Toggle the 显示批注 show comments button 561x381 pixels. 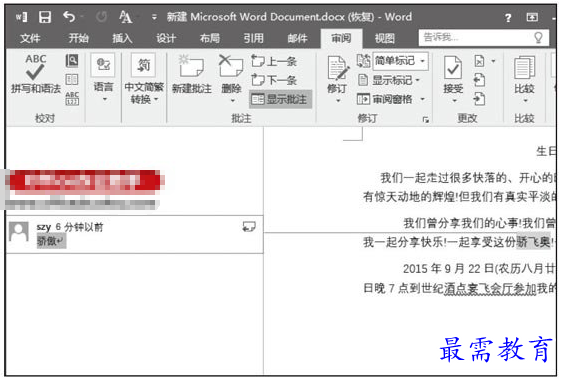tap(280, 99)
